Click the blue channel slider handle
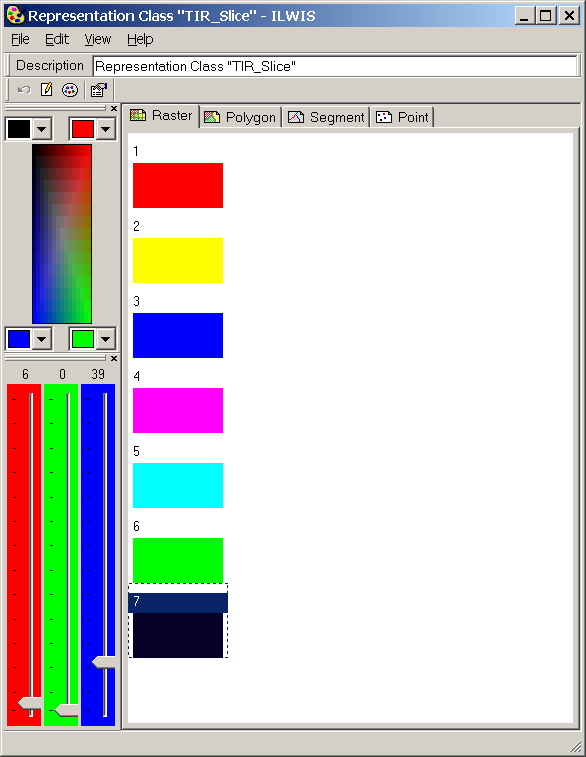The height and width of the screenshot is (757, 586). [103, 662]
